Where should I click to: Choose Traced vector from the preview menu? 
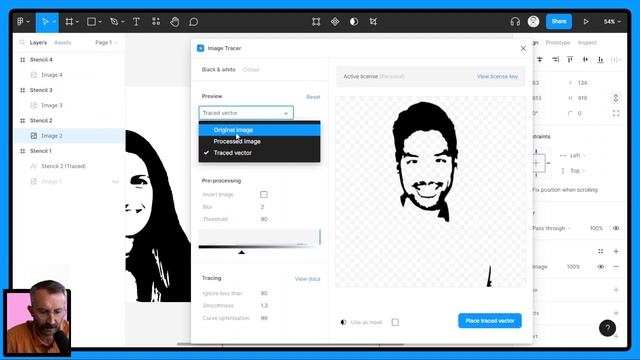point(260,153)
